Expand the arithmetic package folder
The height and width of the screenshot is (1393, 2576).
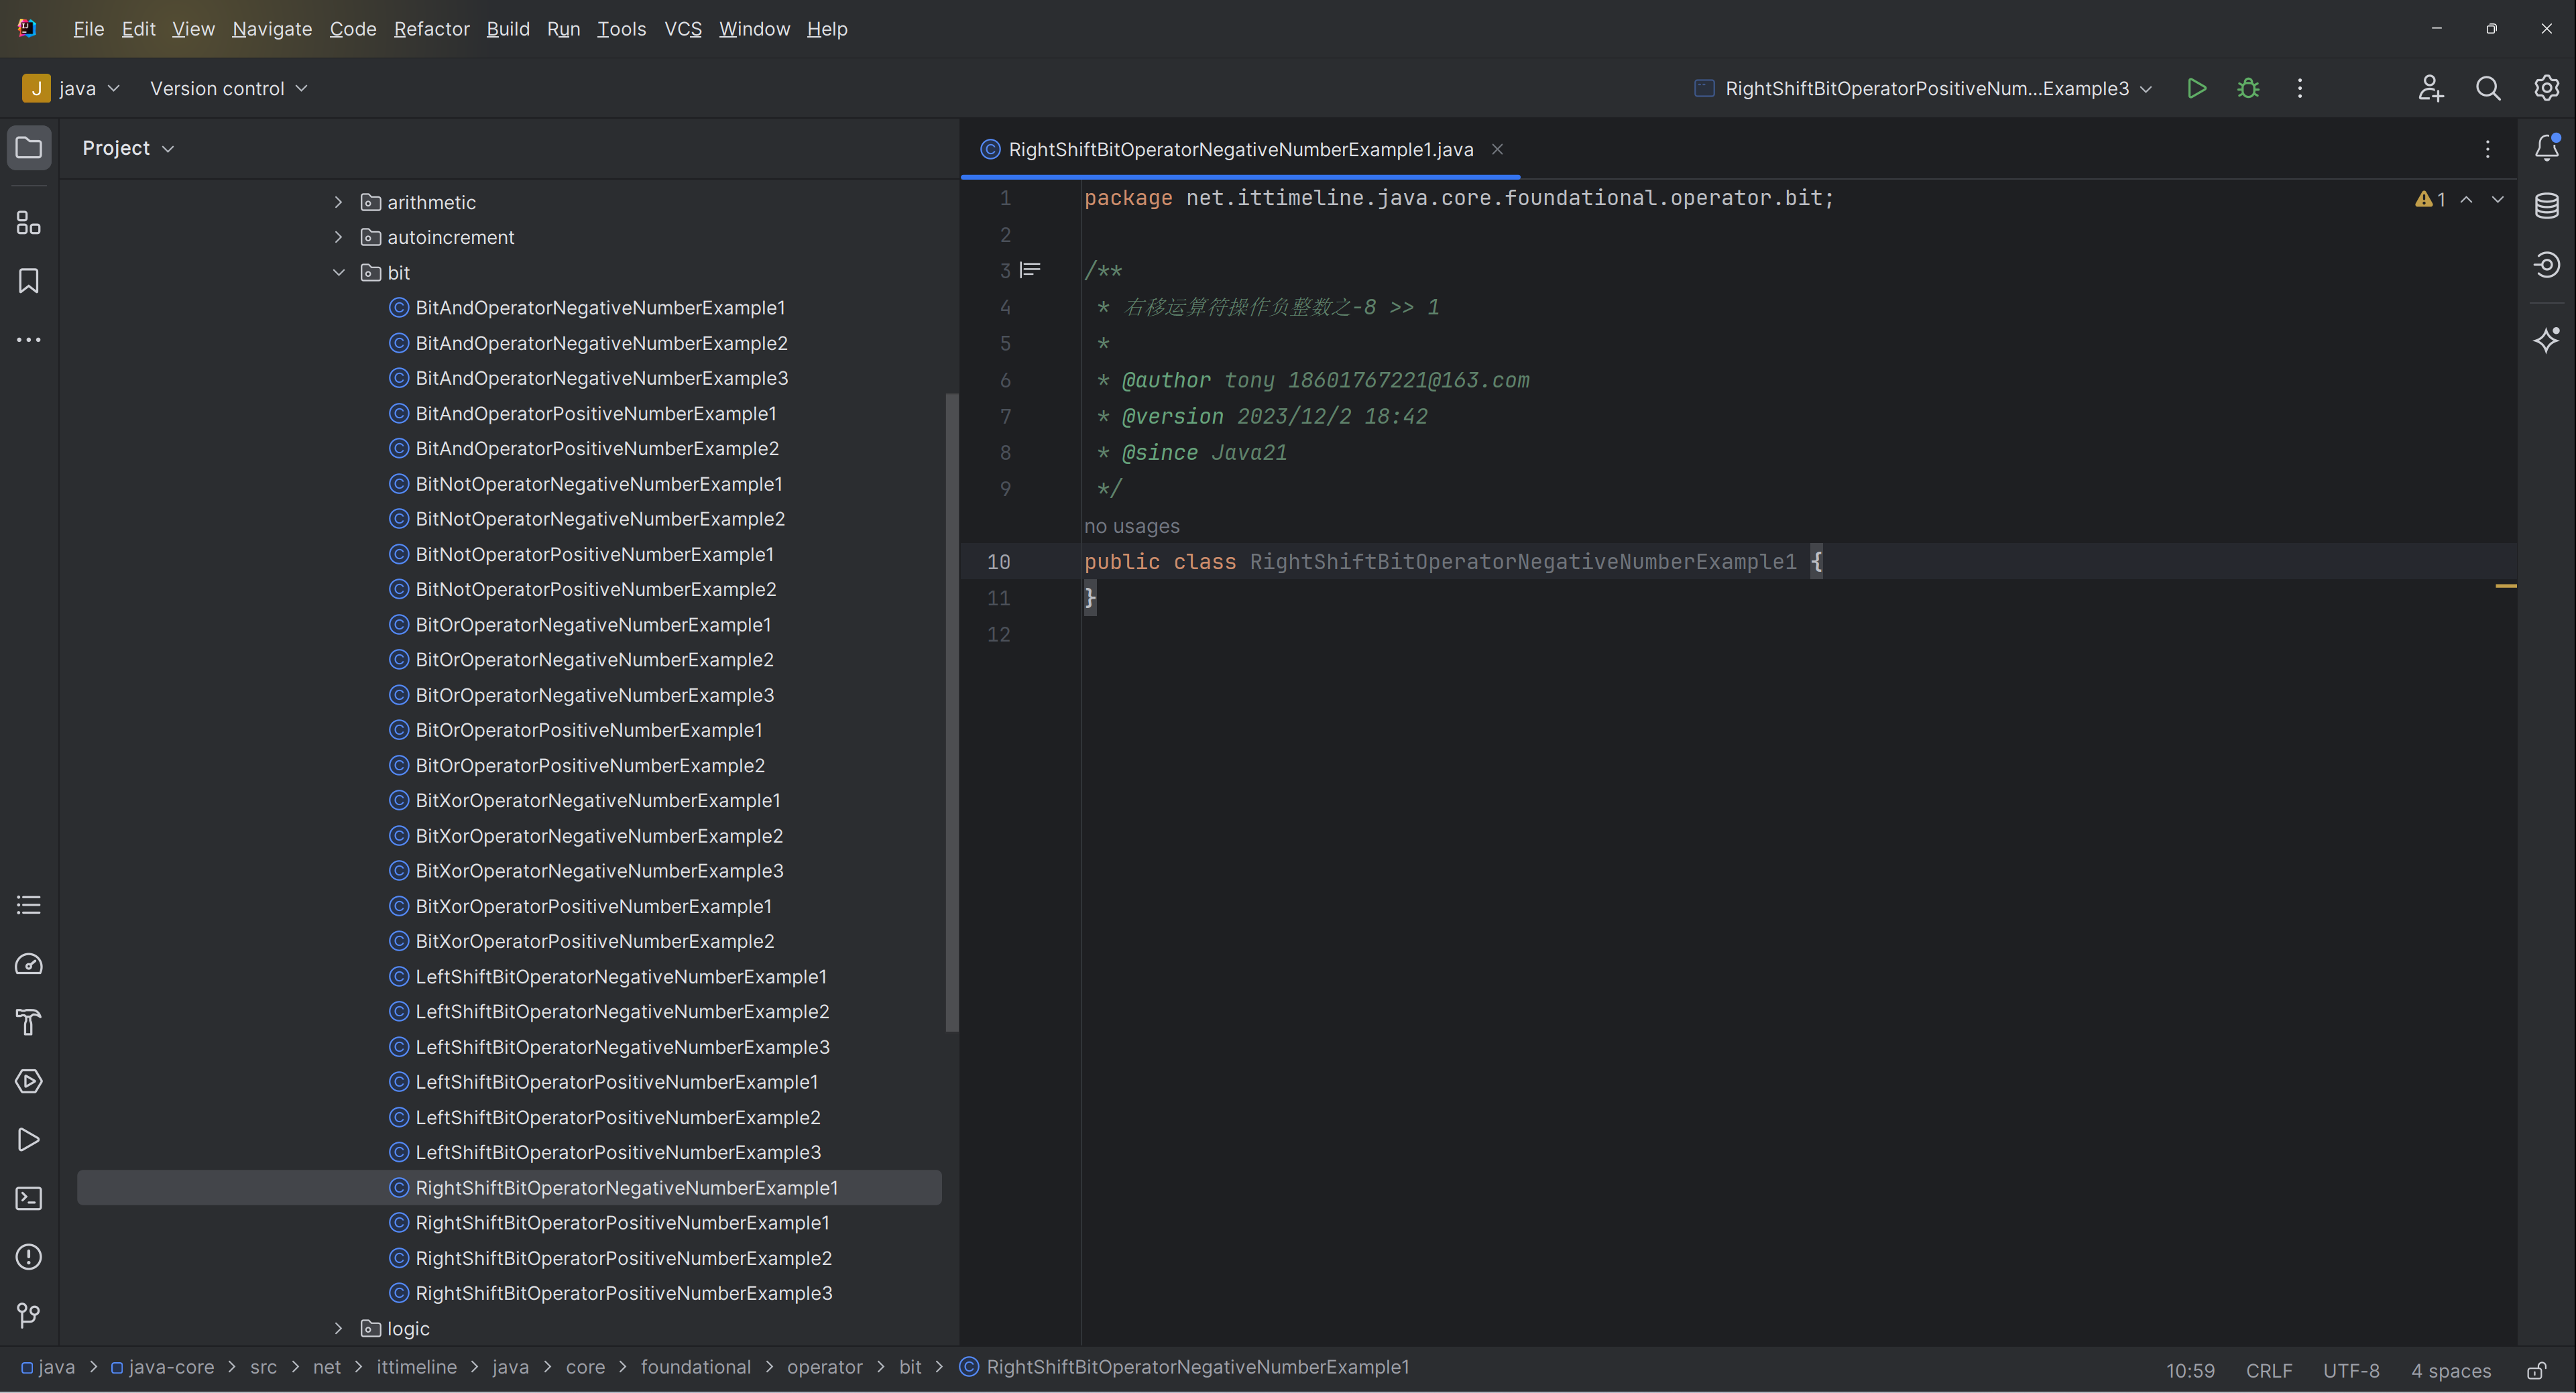(338, 202)
